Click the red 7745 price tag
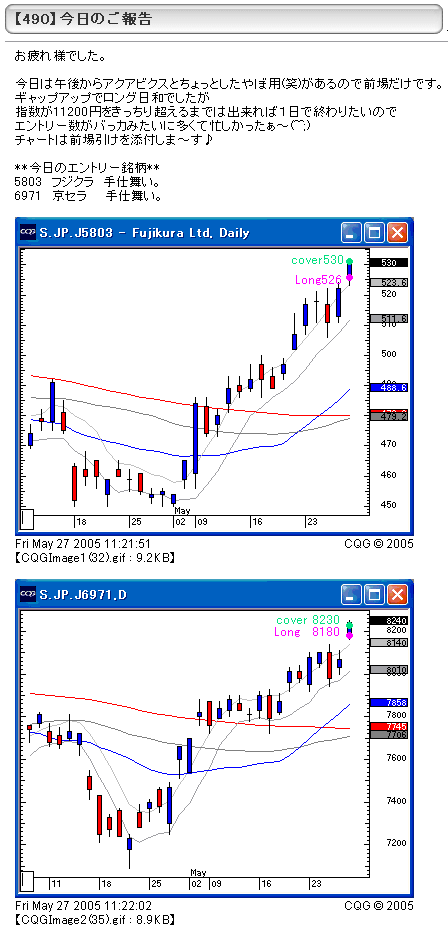Viewport: 448px width, 931px height. pyautogui.click(x=389, y=727)
